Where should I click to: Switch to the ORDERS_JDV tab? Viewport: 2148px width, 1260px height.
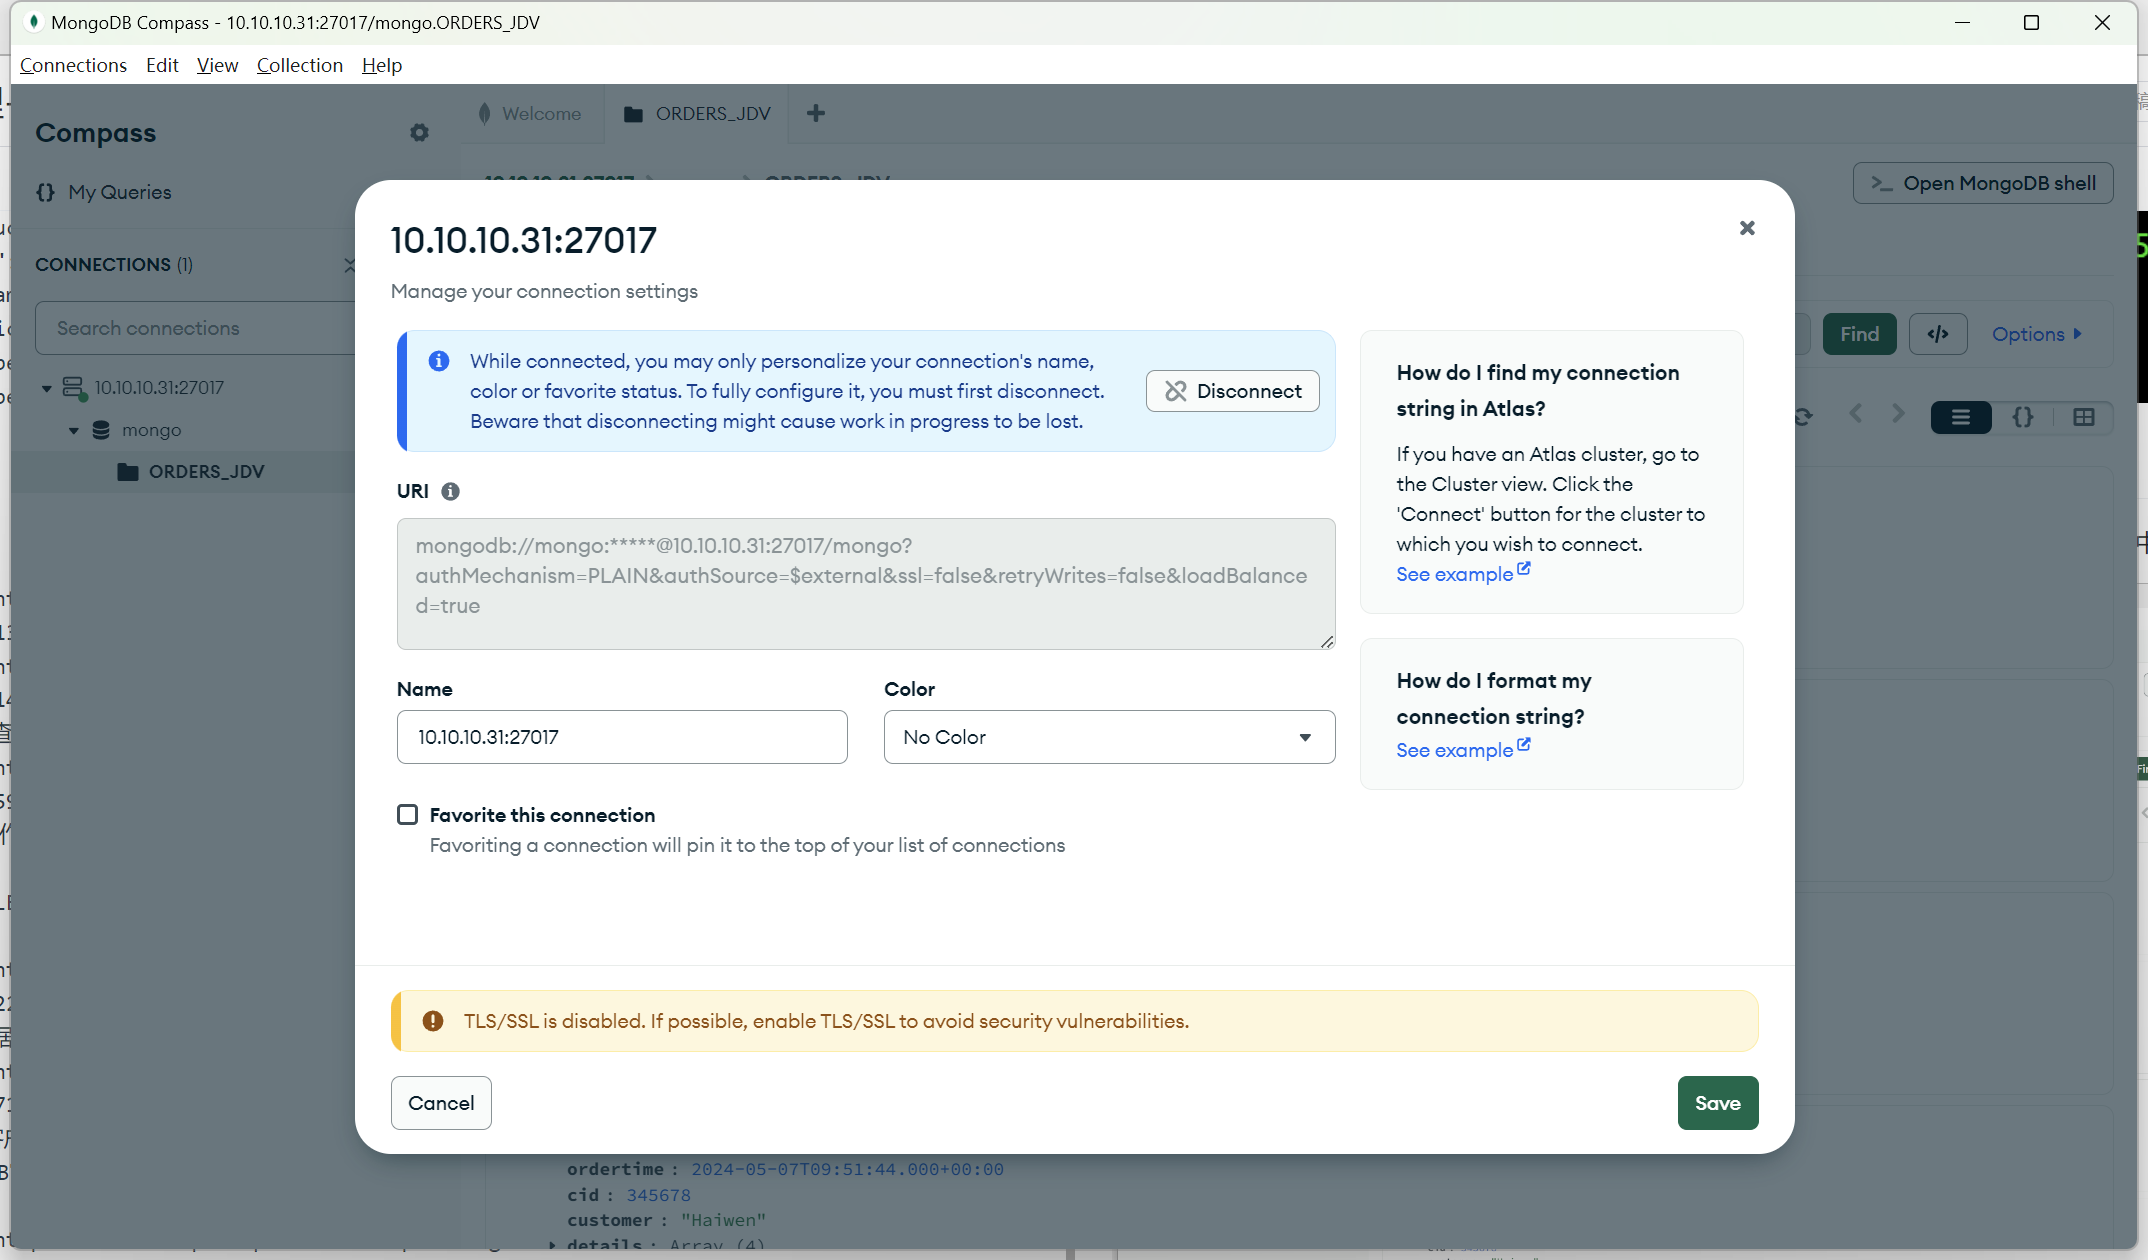click(697, 114)
